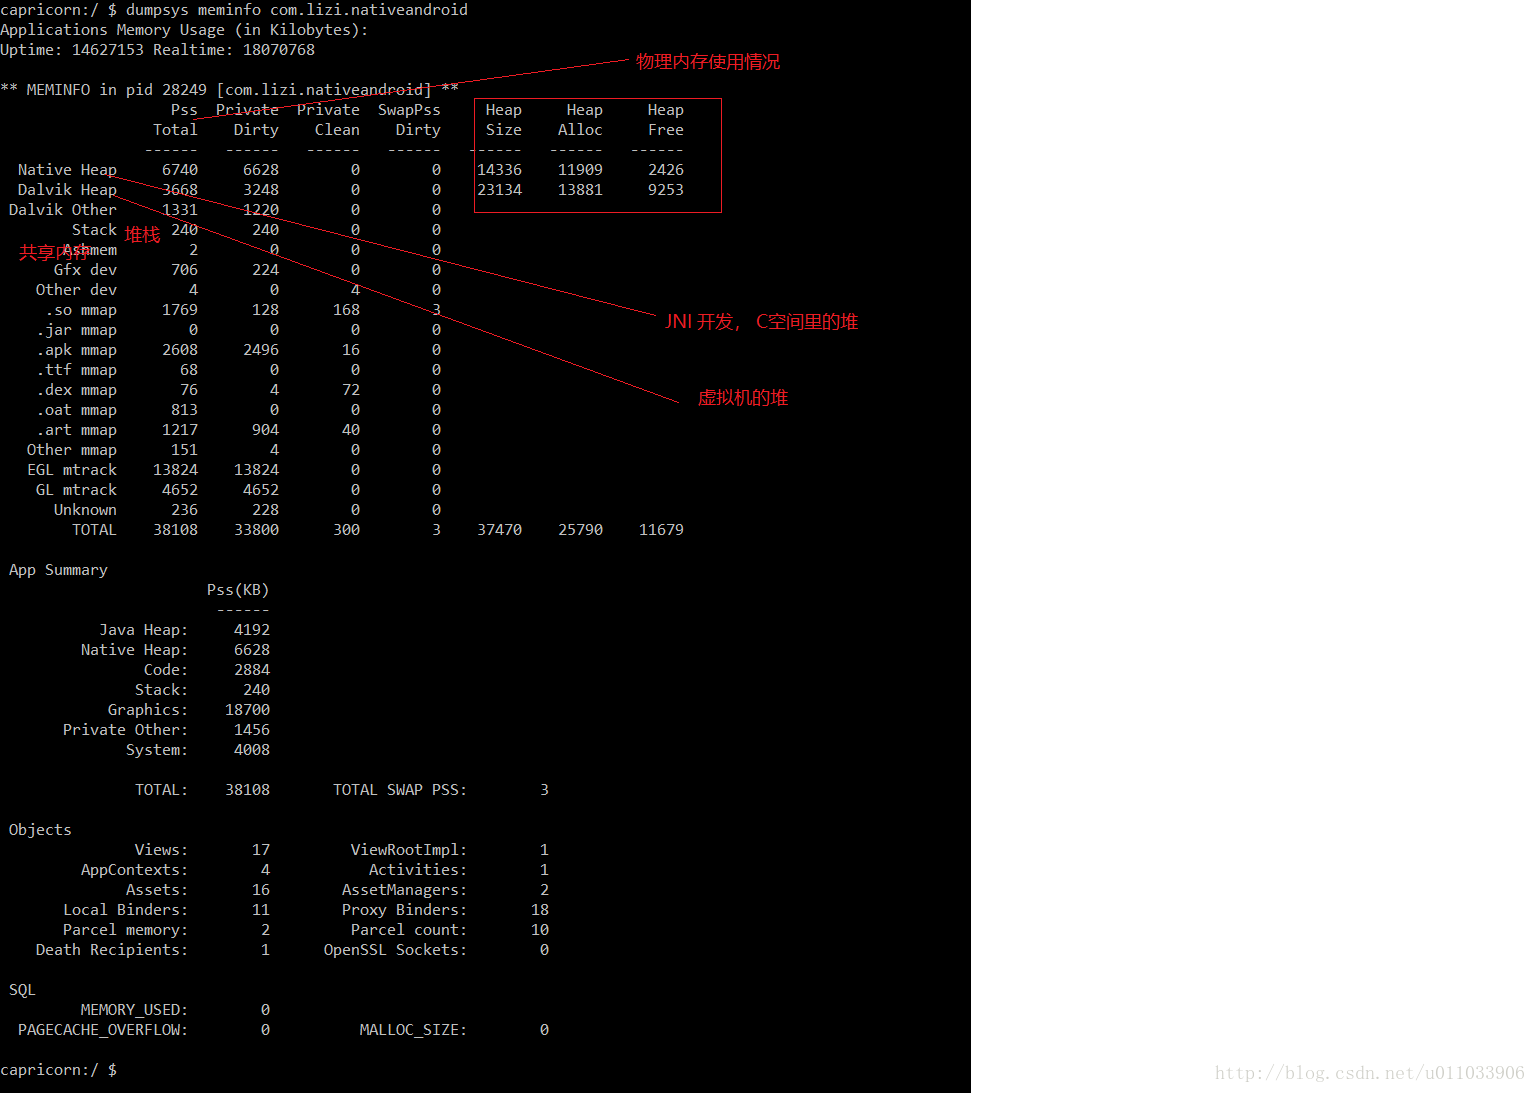Click System summary value 4008
The width and height of the screenshot is (1536, 1093).
point(252,750)
